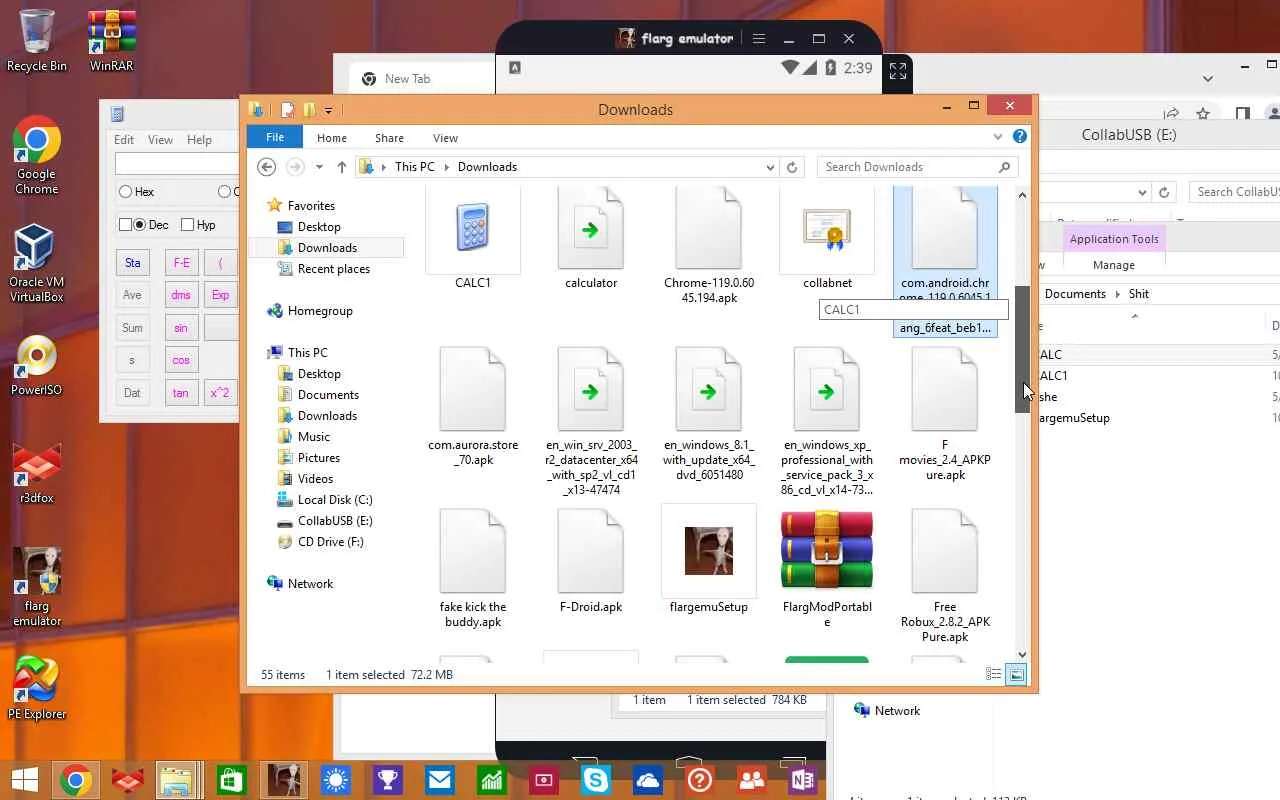Open Store from the taskbar

pyautogui.click(x=231, y=779)
